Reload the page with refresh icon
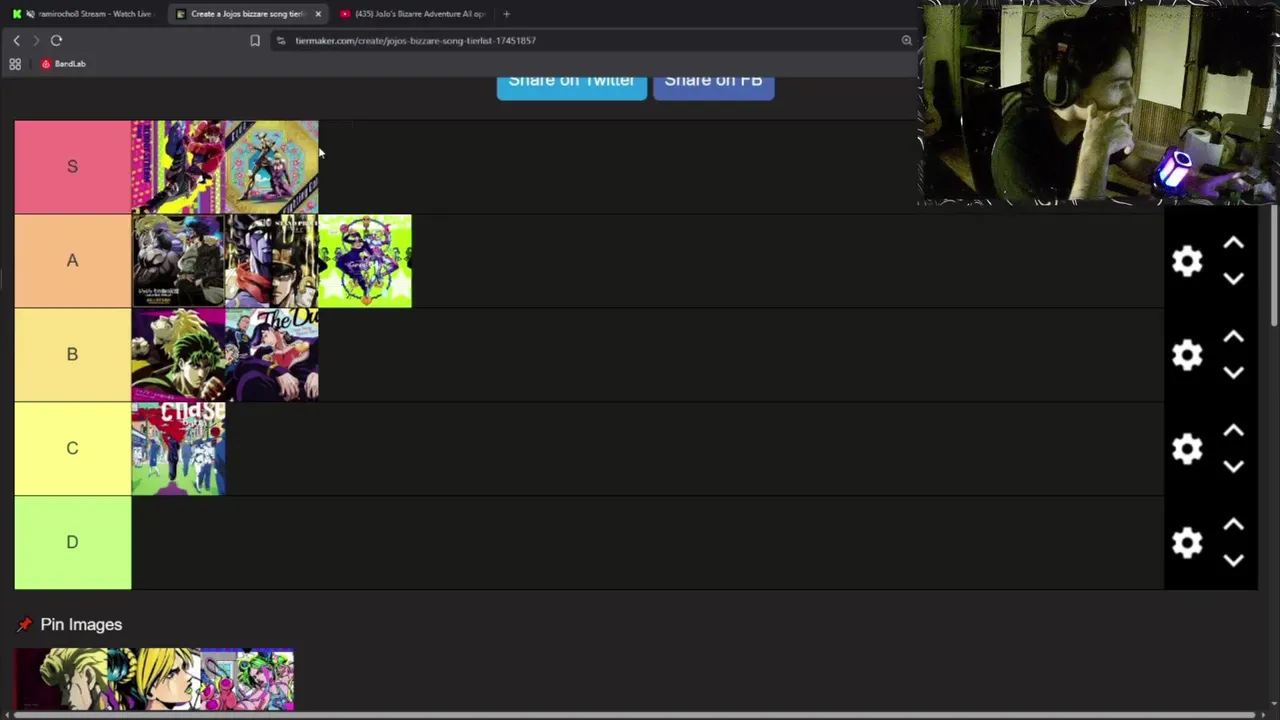Image resolution: width=1280 pixels, height=720 pixels. 56,40
